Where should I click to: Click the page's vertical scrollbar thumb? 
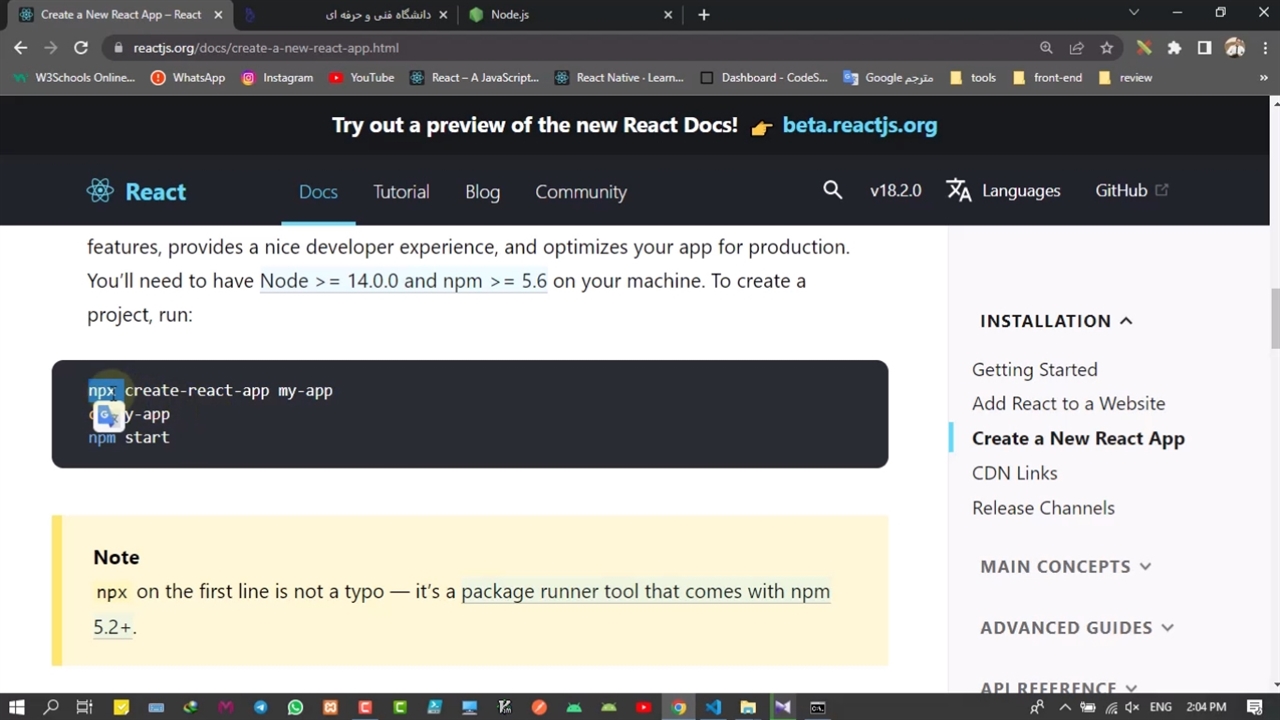tap(1275, 318)
